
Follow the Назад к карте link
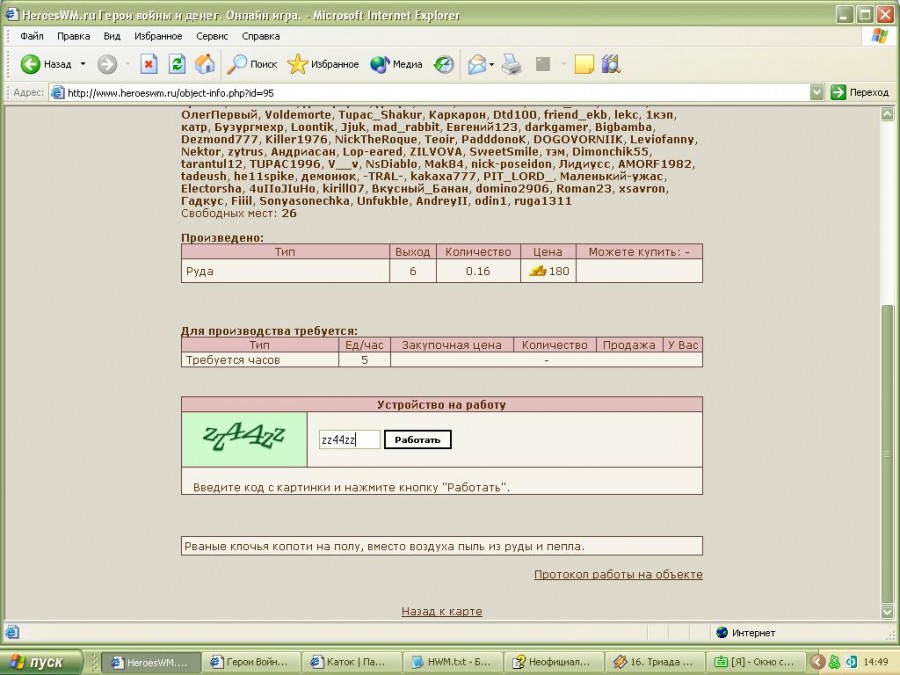[x=441, y=611]
